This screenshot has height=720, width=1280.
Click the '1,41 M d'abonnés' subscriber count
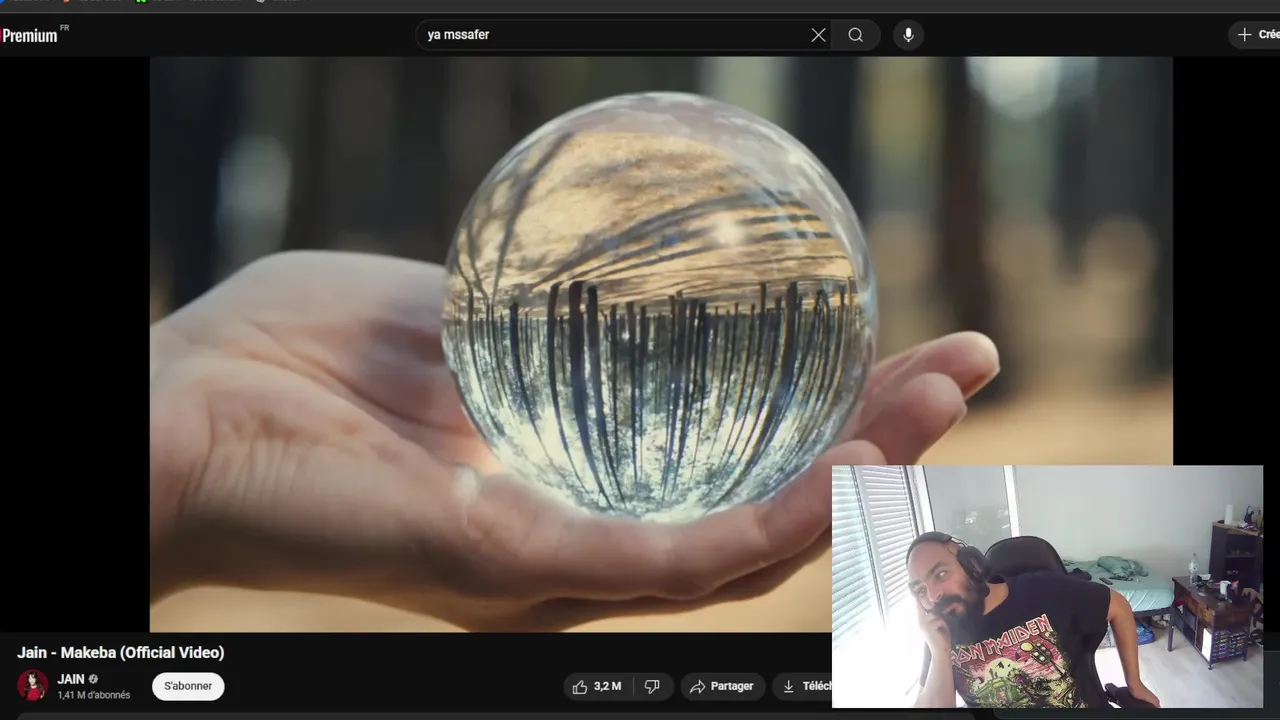coord(93,695)
